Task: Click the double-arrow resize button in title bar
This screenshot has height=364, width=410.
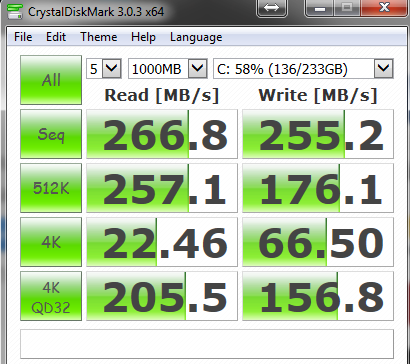Action: point(271,7)
